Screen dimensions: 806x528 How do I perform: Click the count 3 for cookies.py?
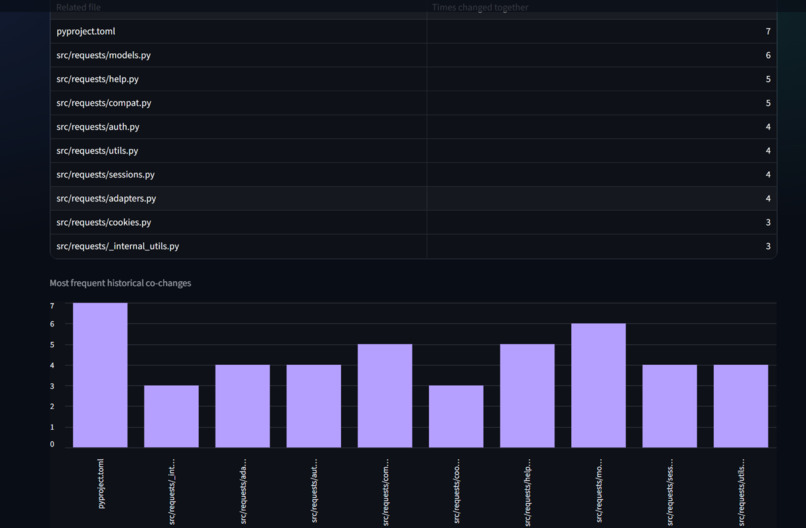768,223
